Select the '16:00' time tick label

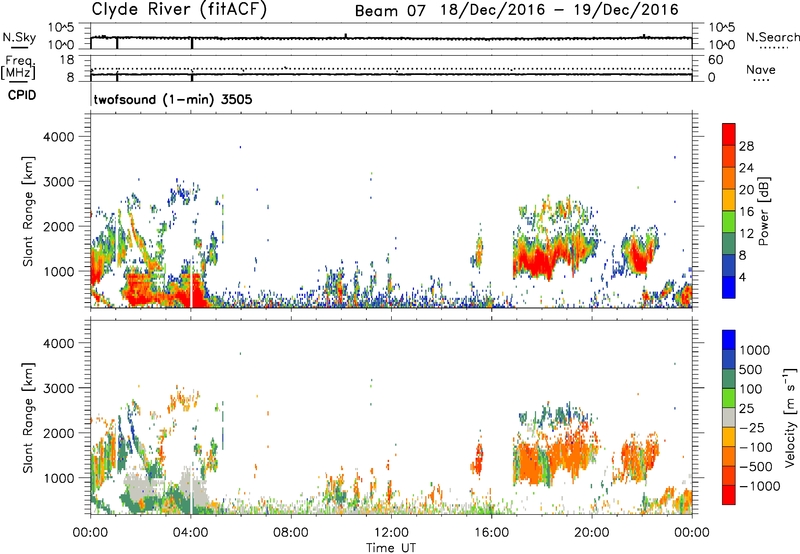point(491,533)
